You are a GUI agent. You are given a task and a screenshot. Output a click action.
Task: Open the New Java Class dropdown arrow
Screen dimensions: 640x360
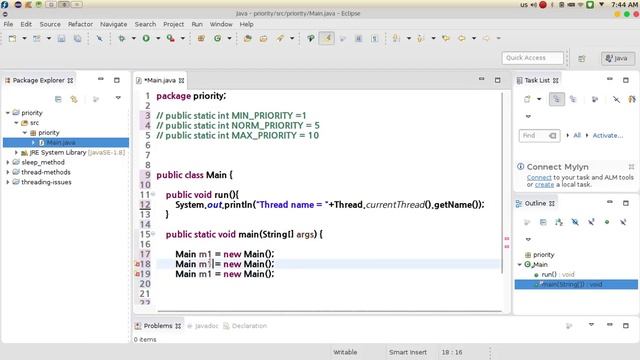pyautogui.click(x=229, y=38)
